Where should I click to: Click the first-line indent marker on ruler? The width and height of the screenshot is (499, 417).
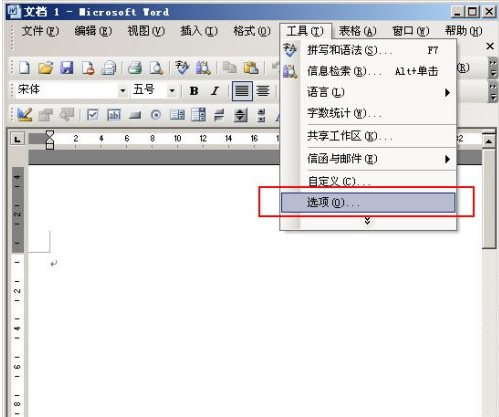click(x=50, y=135)
